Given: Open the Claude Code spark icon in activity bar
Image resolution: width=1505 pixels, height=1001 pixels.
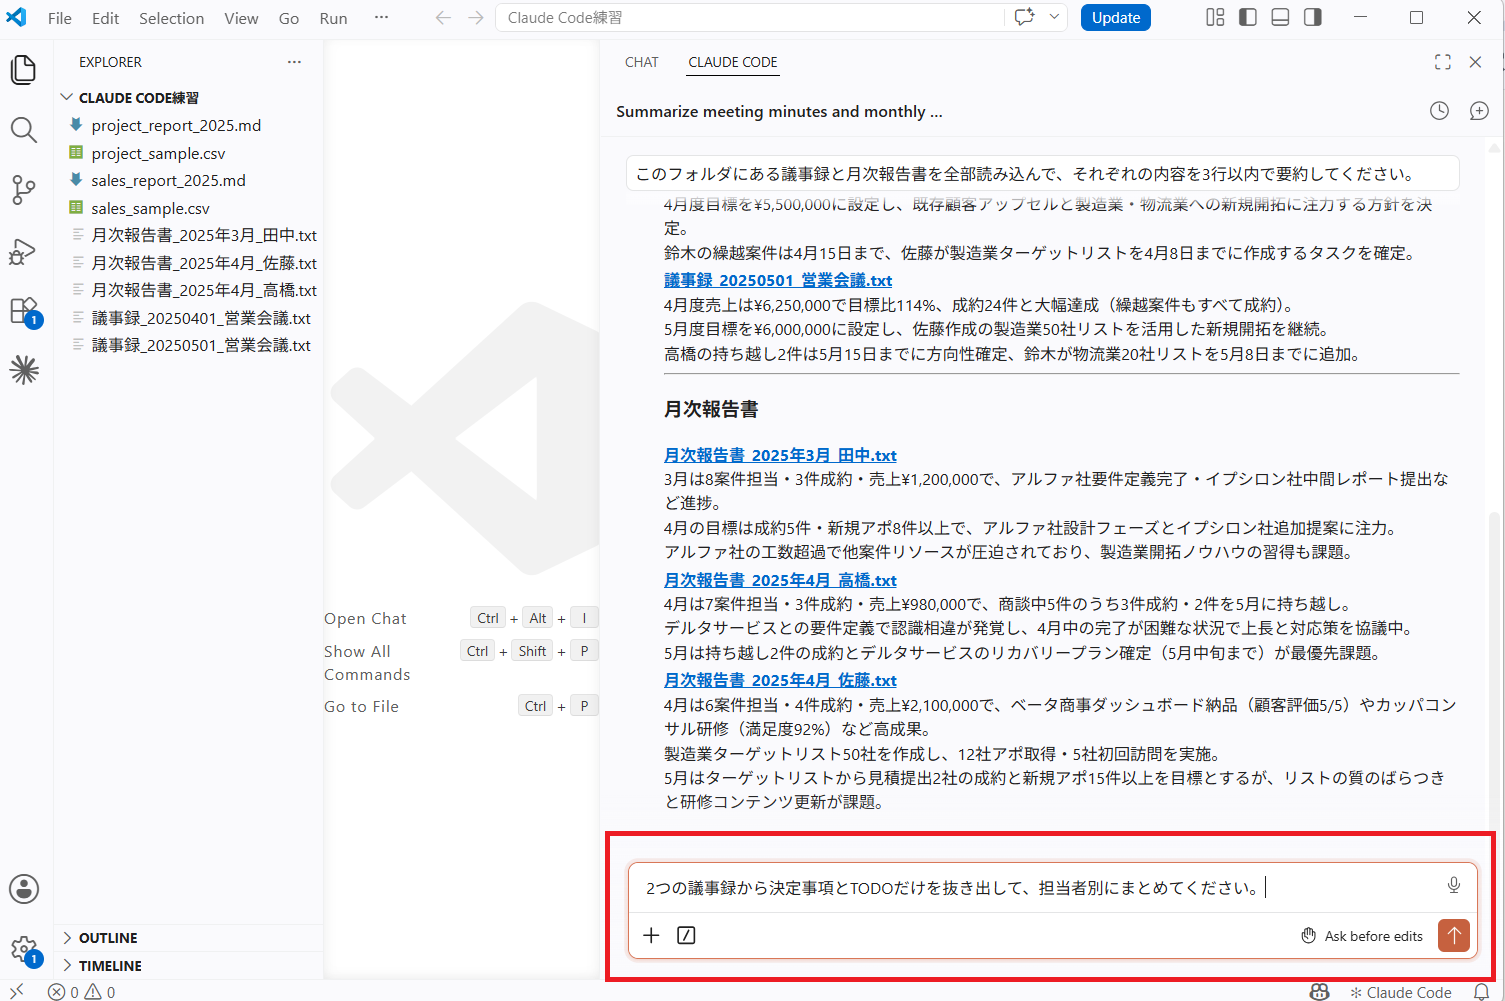Looking at the screenshot, I should coord(24,371).
